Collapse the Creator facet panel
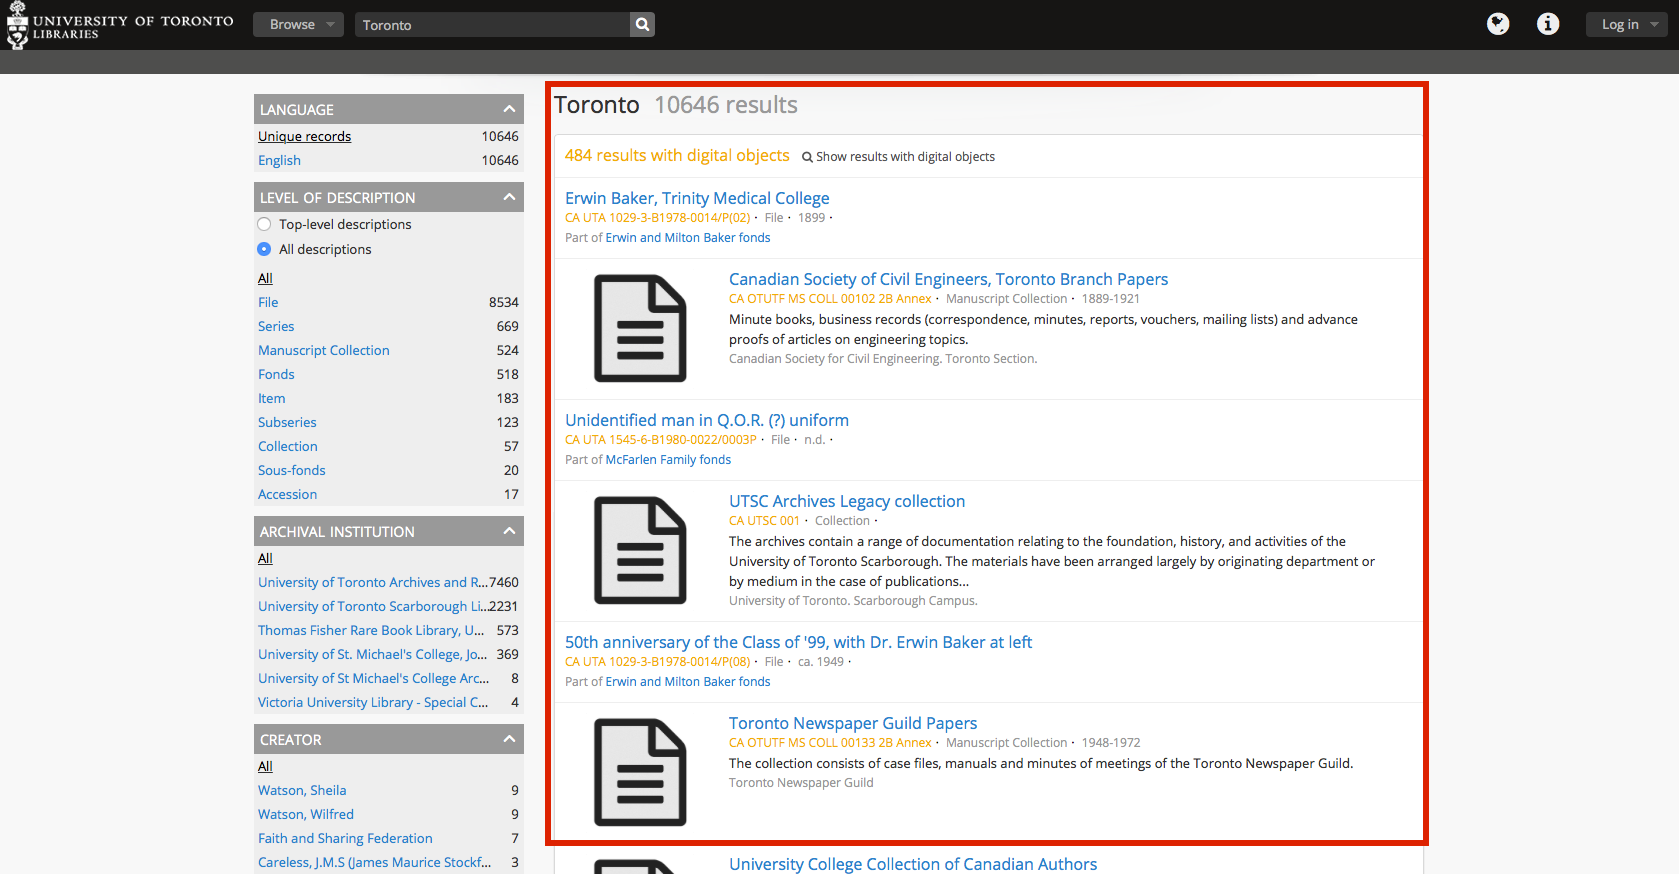This screenshot has height=874, width=1679. tap(509, 739)
